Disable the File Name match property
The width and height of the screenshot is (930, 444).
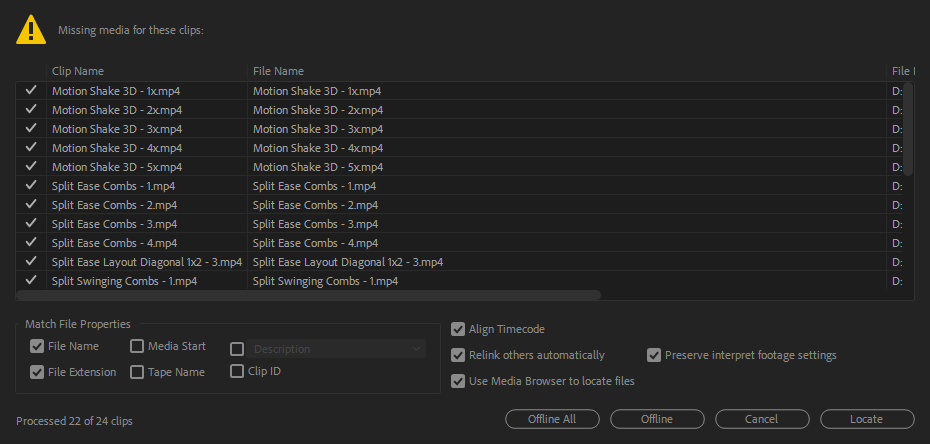coord(38,347)
